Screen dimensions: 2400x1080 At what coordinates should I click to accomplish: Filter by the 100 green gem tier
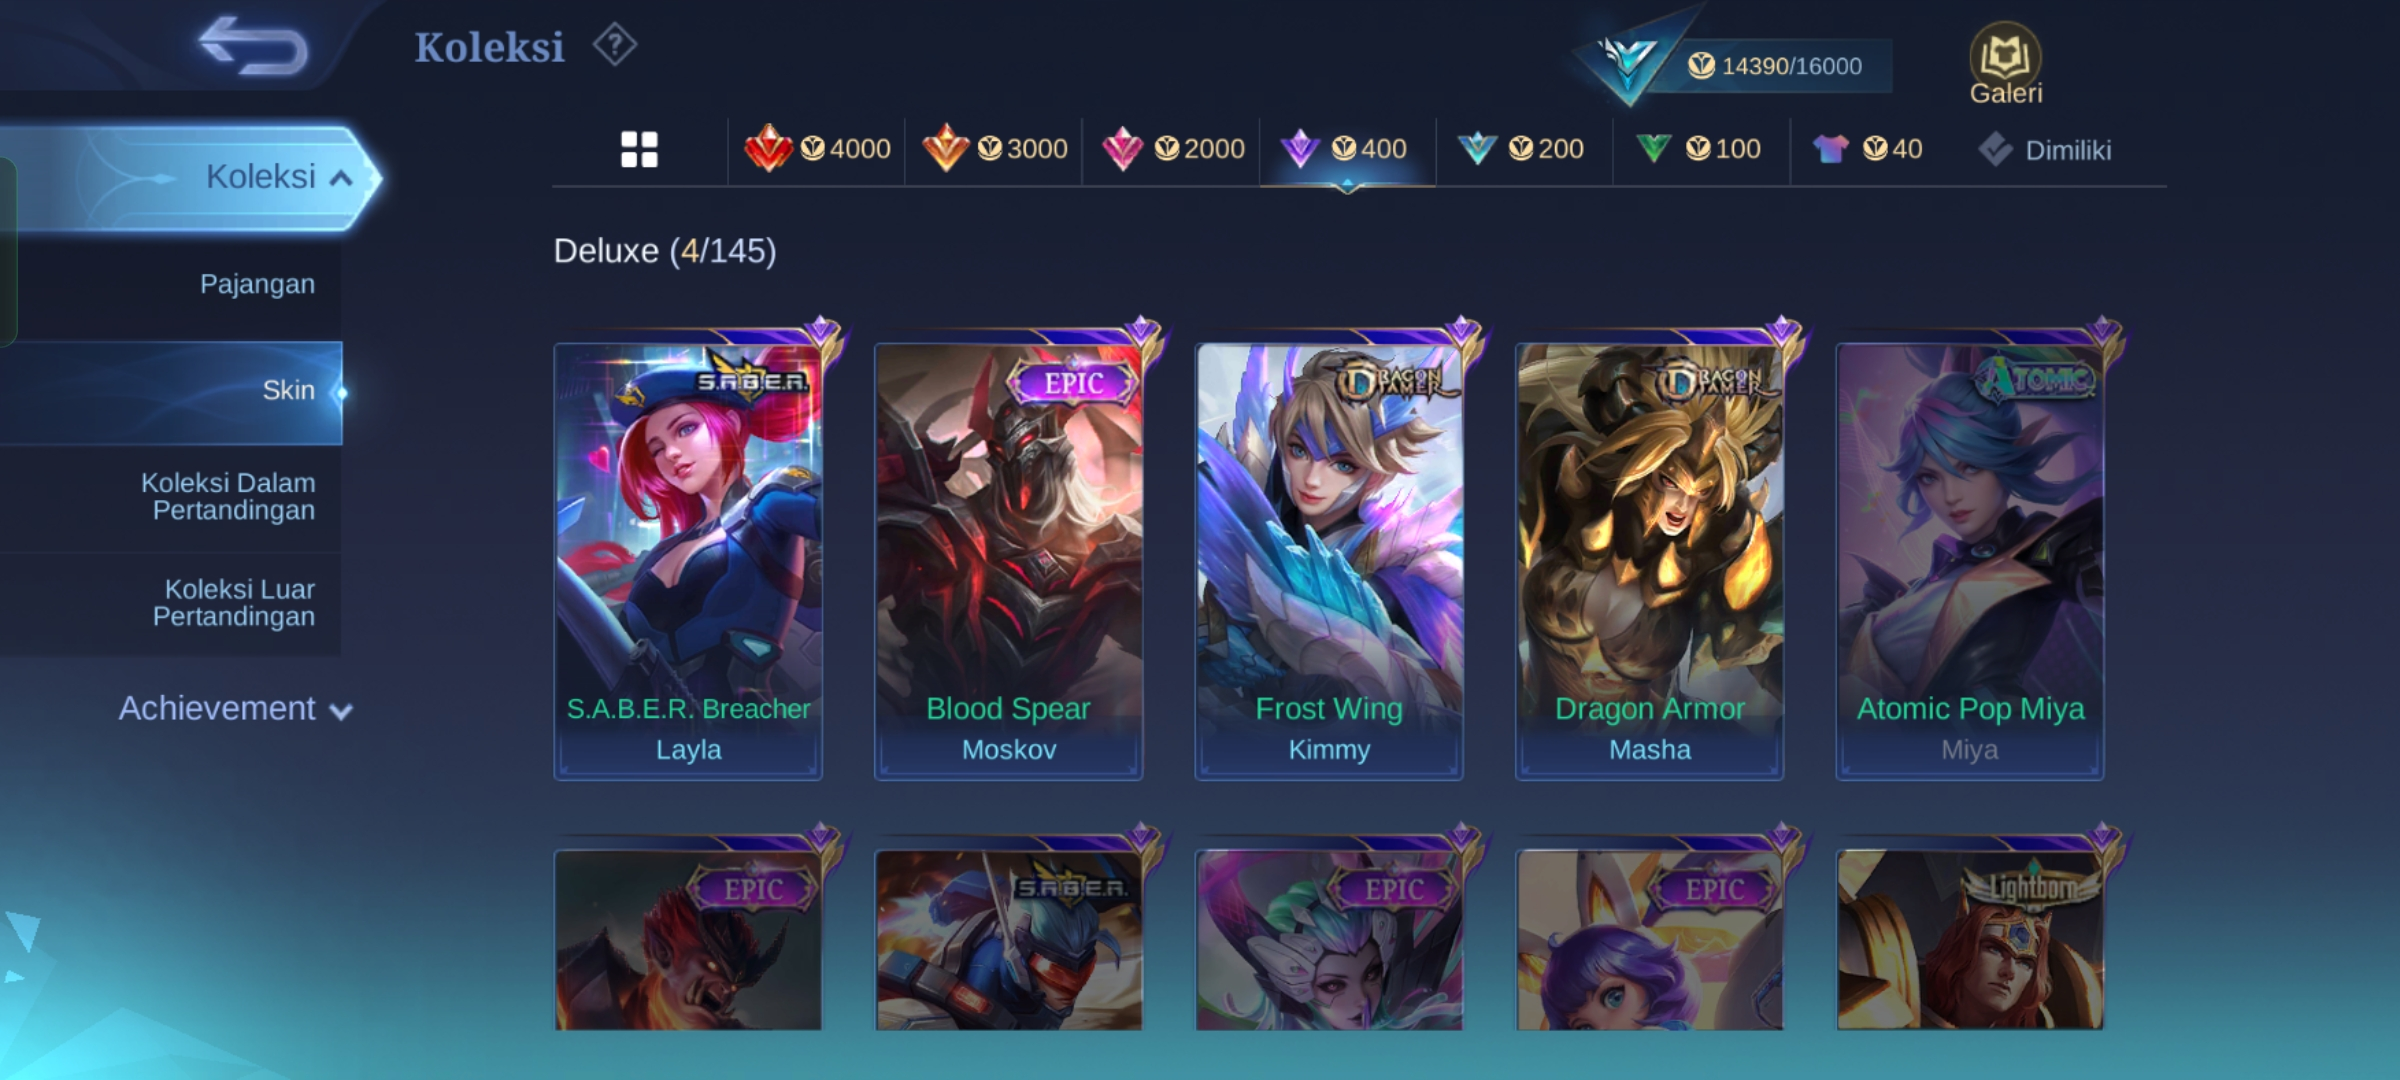click(x=1698, y=149)
